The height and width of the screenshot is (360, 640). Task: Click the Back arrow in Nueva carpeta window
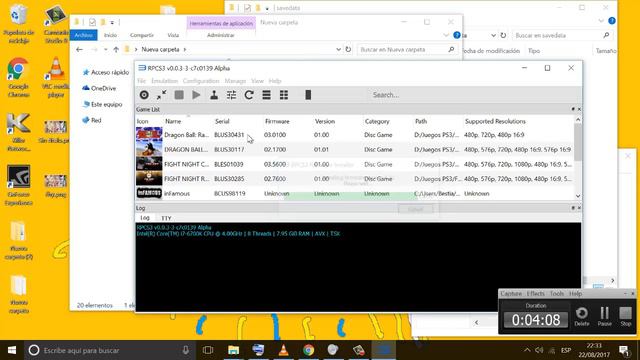pyautogui.click(x=79, y=49)
